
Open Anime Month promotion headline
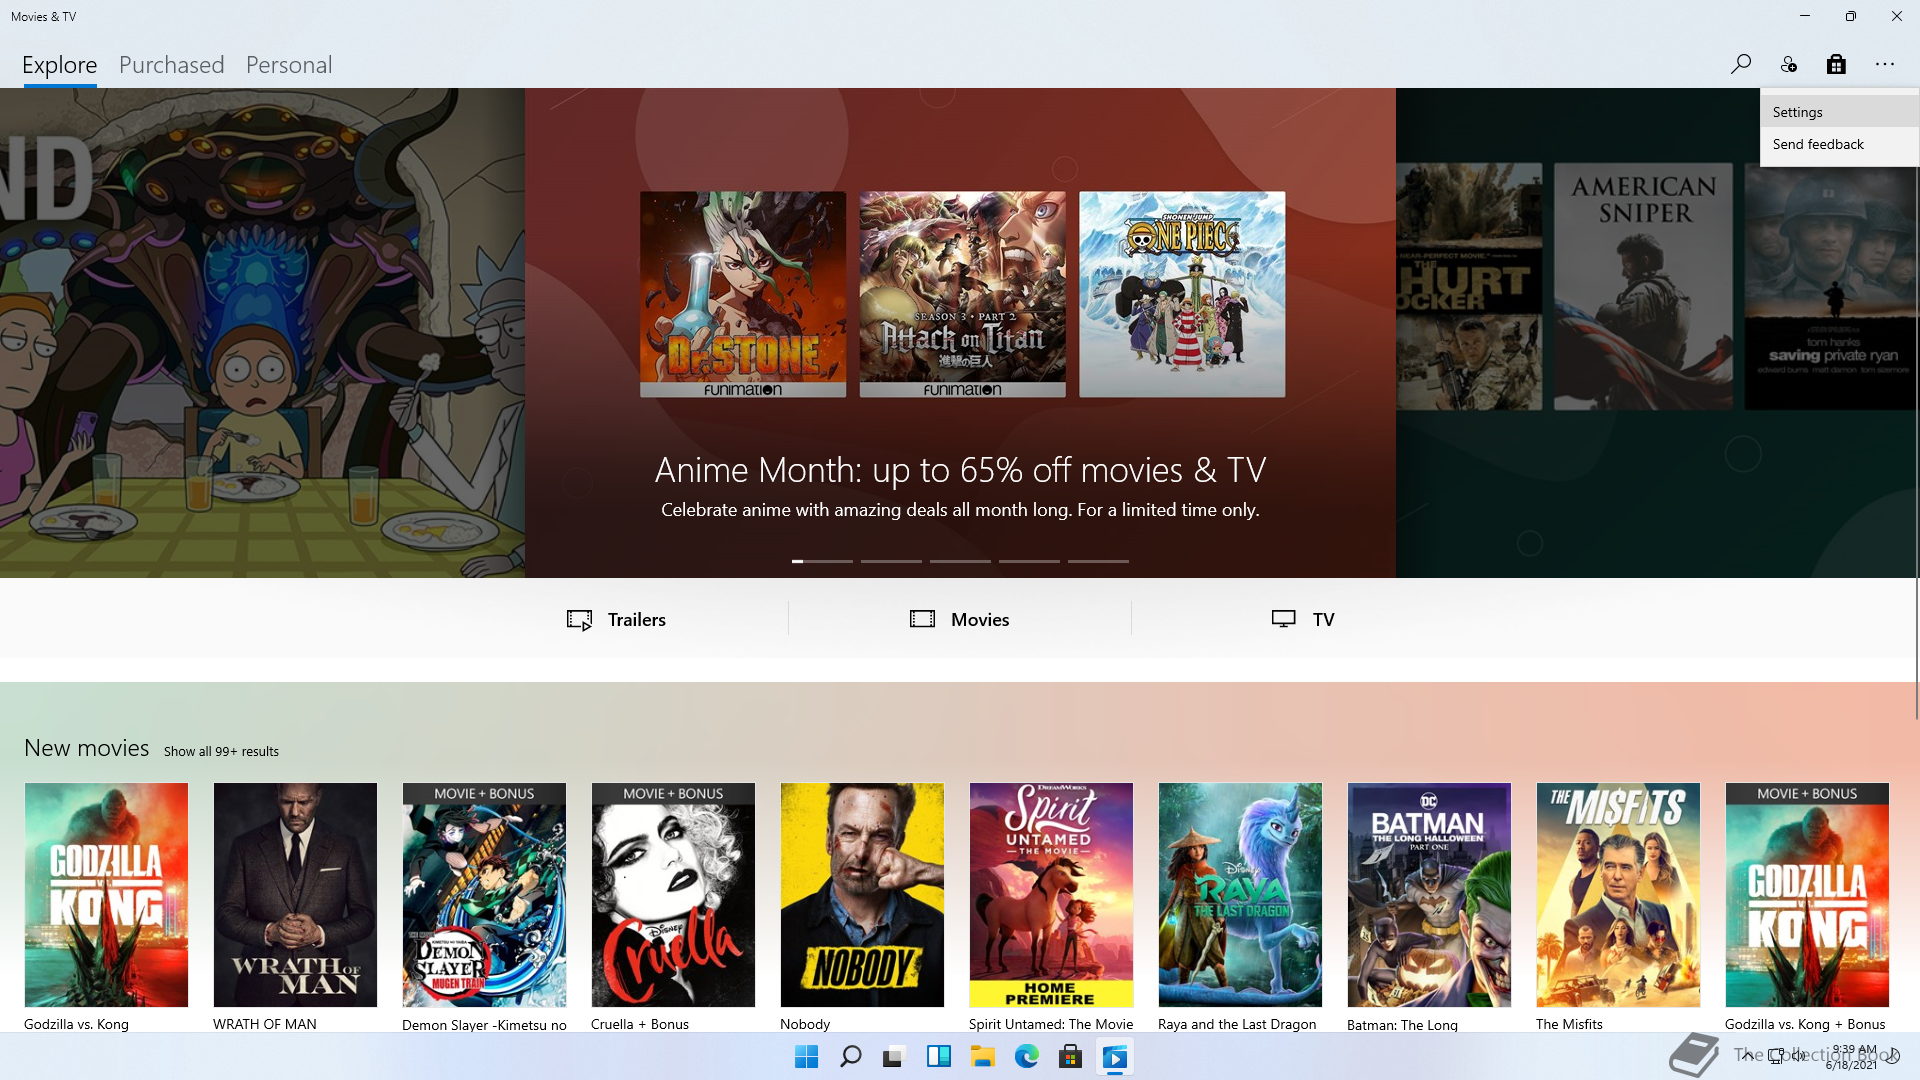pos(960,470)
